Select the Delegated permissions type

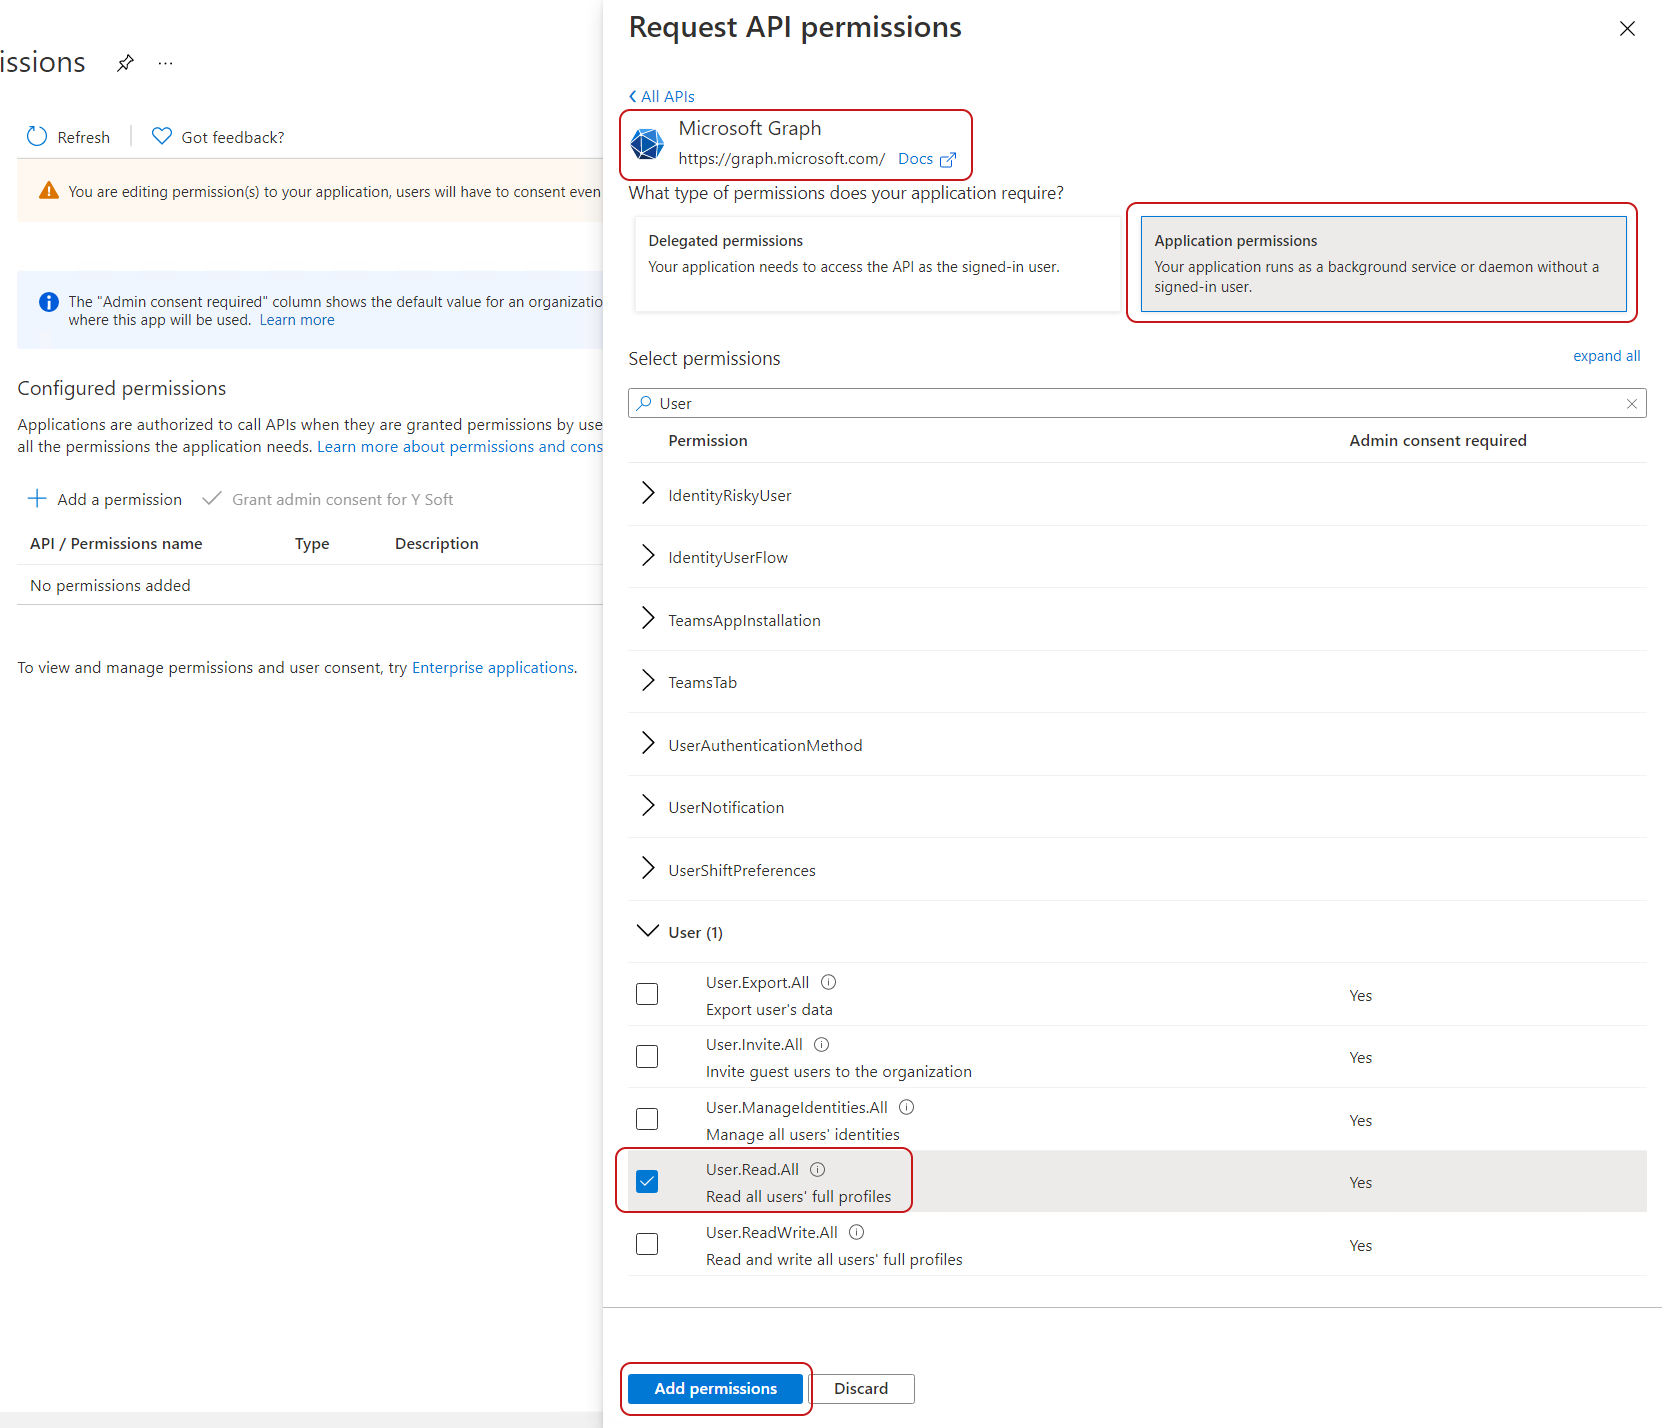(877, 264)
